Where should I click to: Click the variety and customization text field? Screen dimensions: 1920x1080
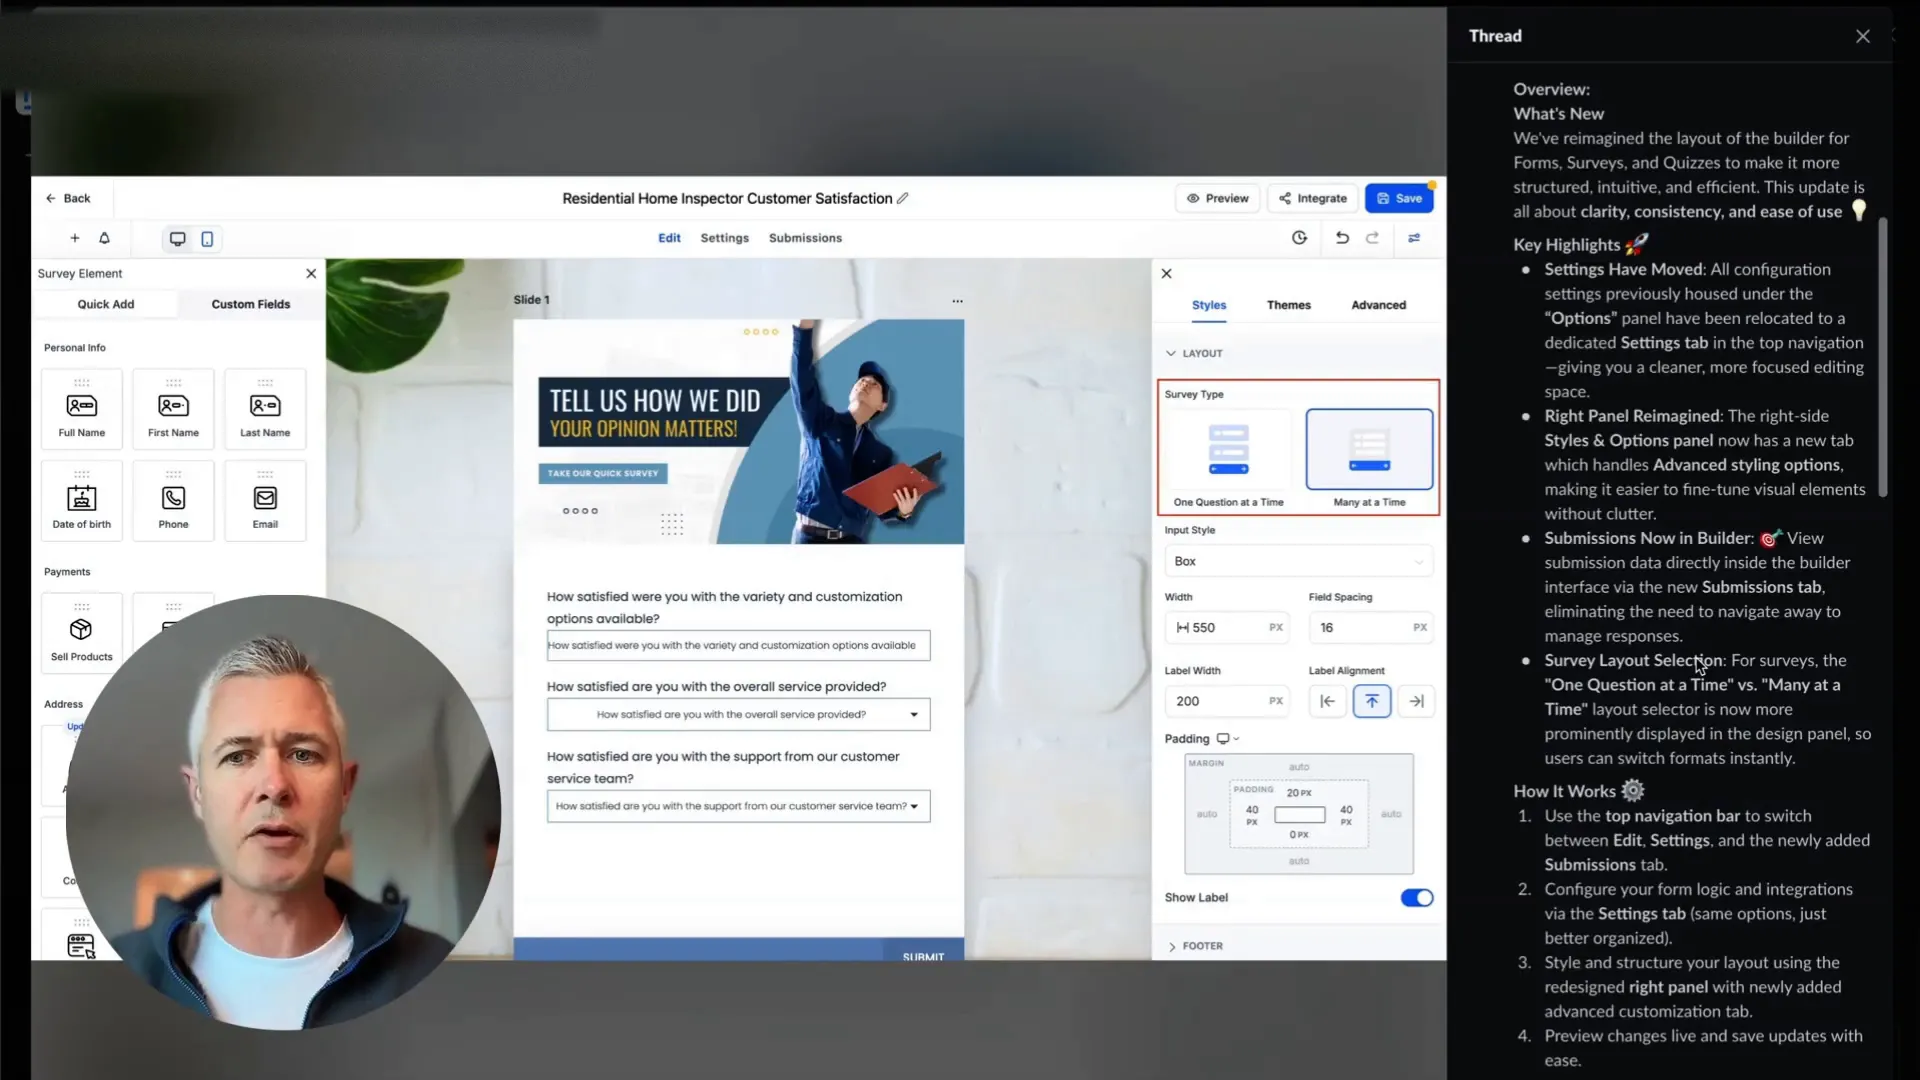(x=738, y=645)
